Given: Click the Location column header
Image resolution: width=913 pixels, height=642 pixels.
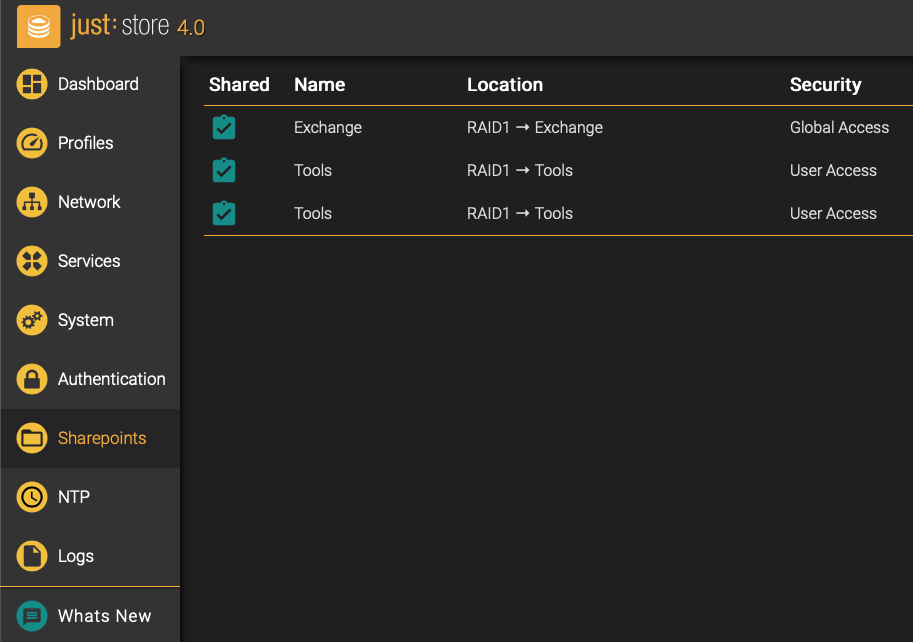Looking at the screenshot, I should point(505,84).
